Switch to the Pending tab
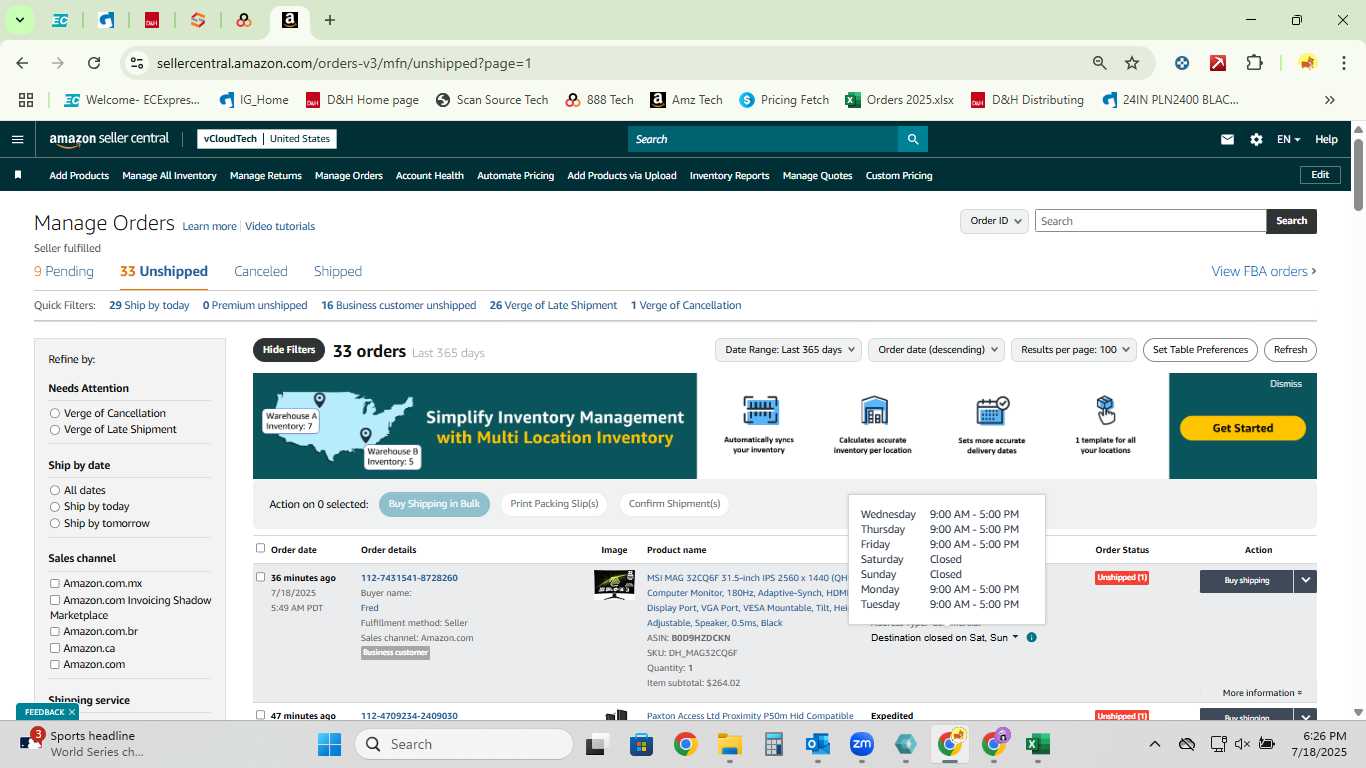 coord(64,271)
